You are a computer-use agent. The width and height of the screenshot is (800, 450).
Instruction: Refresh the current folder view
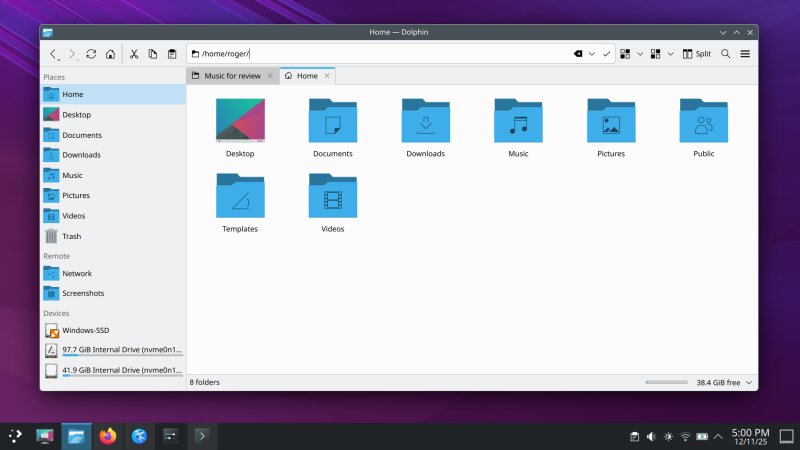[x=91, y=54]
